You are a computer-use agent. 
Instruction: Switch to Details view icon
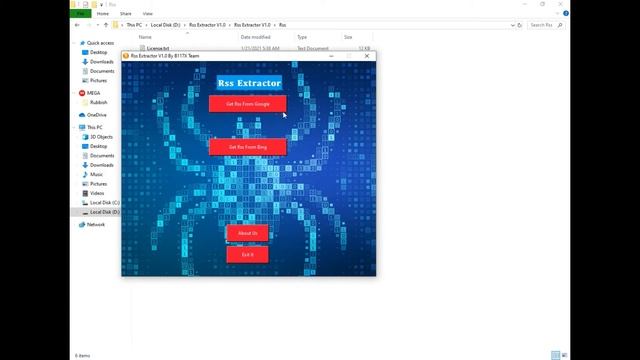pos(556,355)
